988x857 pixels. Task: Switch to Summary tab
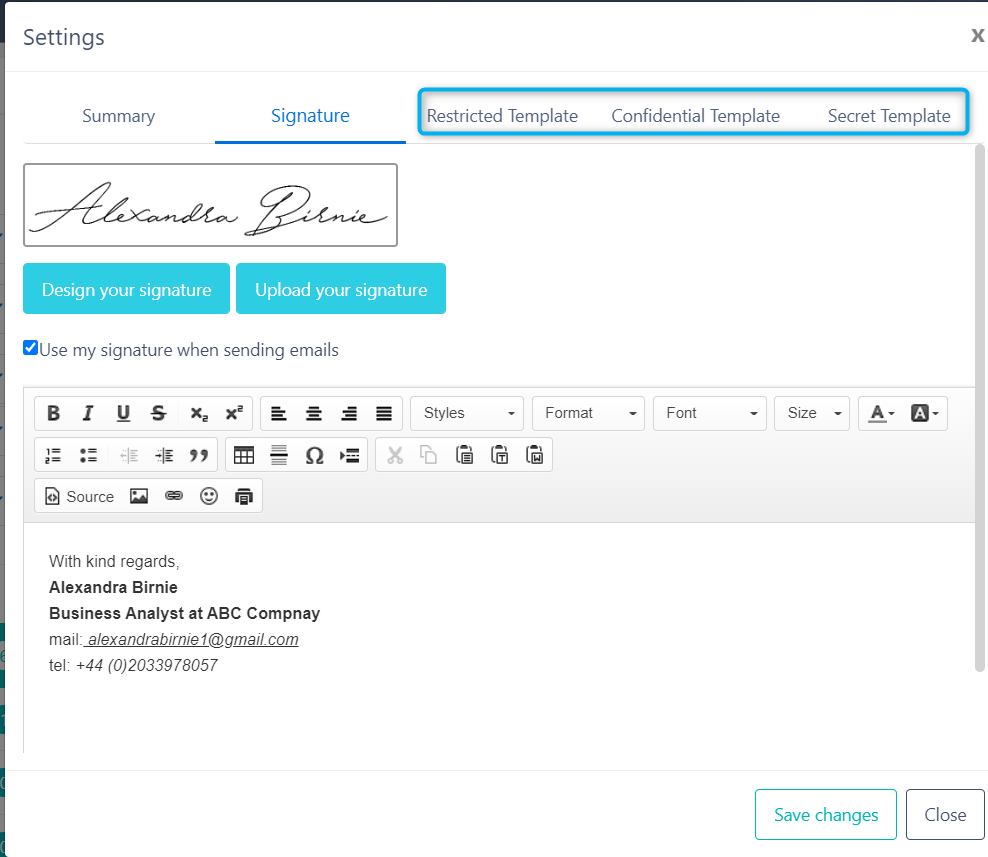tap(118, 116)
